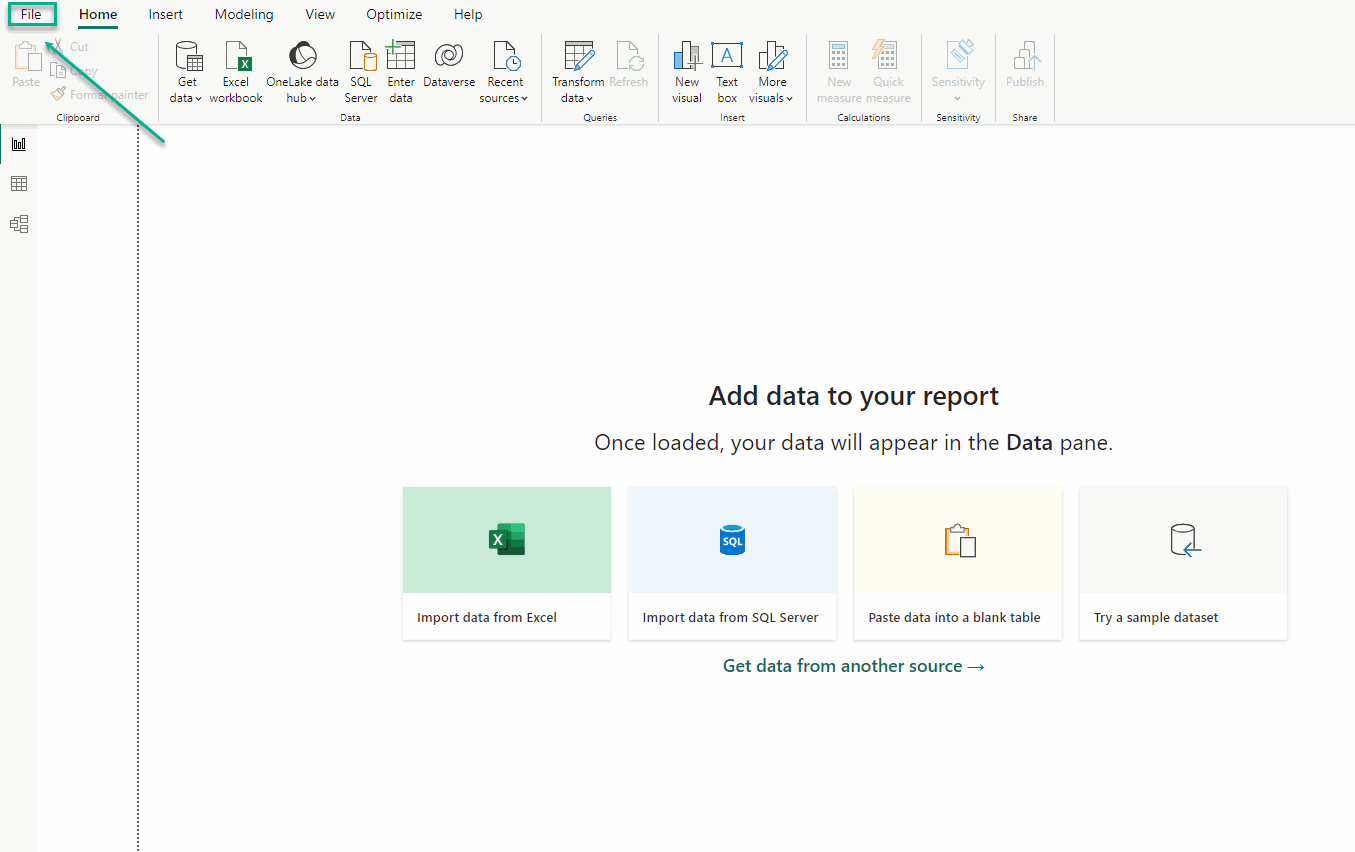Open the OneLake data hub dropdown

pos(302,98)
